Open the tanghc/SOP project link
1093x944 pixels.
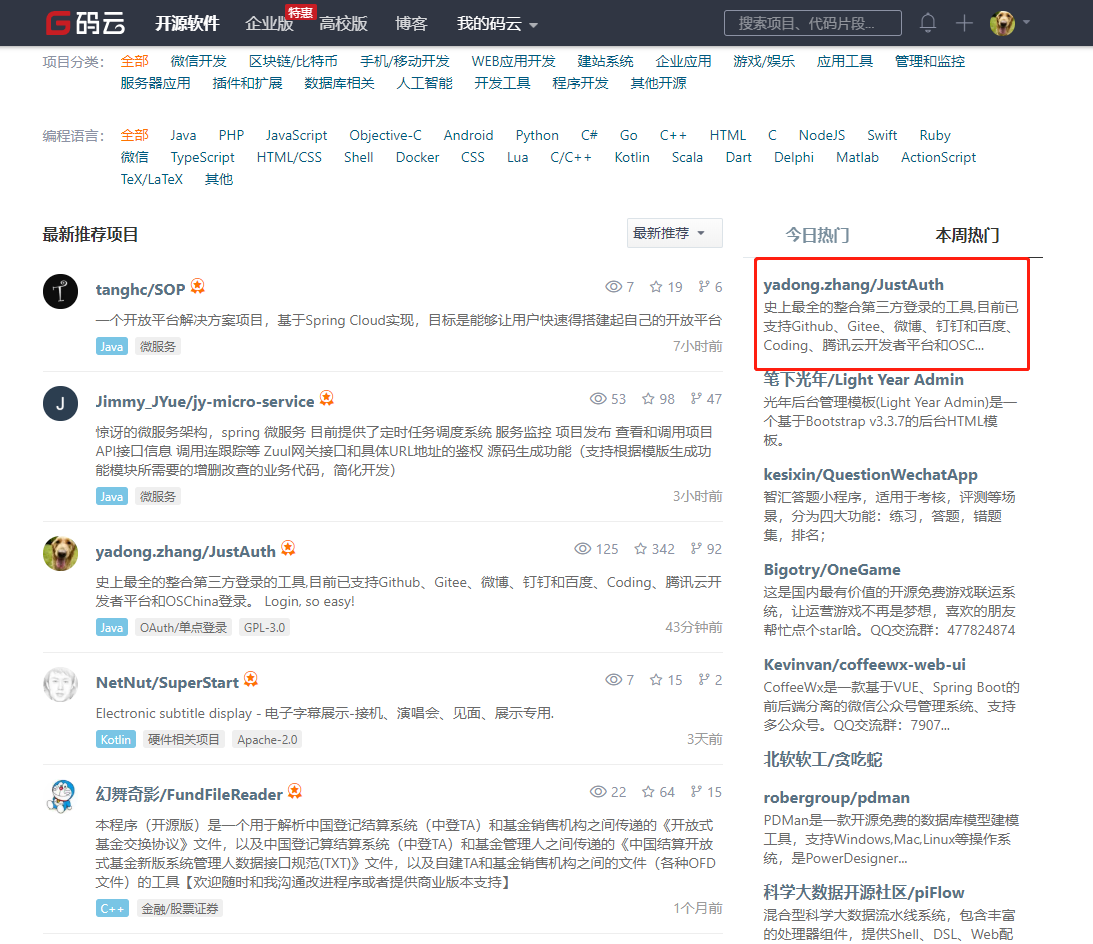click(x=140, y=289)
